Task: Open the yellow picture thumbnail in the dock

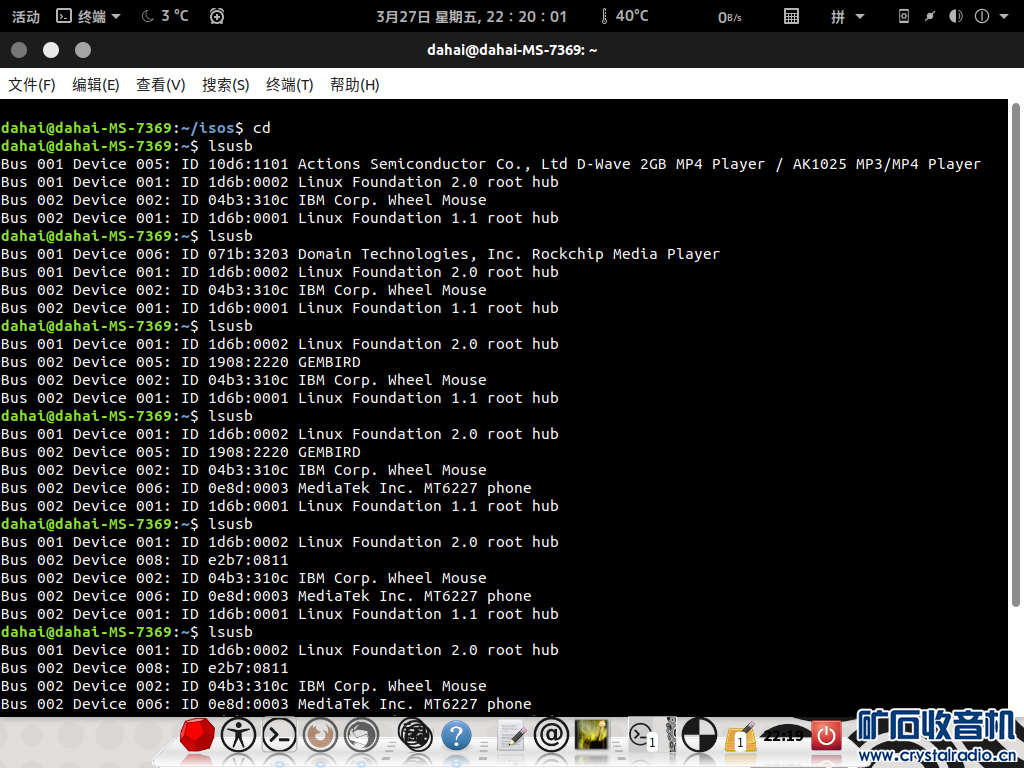Action: click(x=592, y=735)
